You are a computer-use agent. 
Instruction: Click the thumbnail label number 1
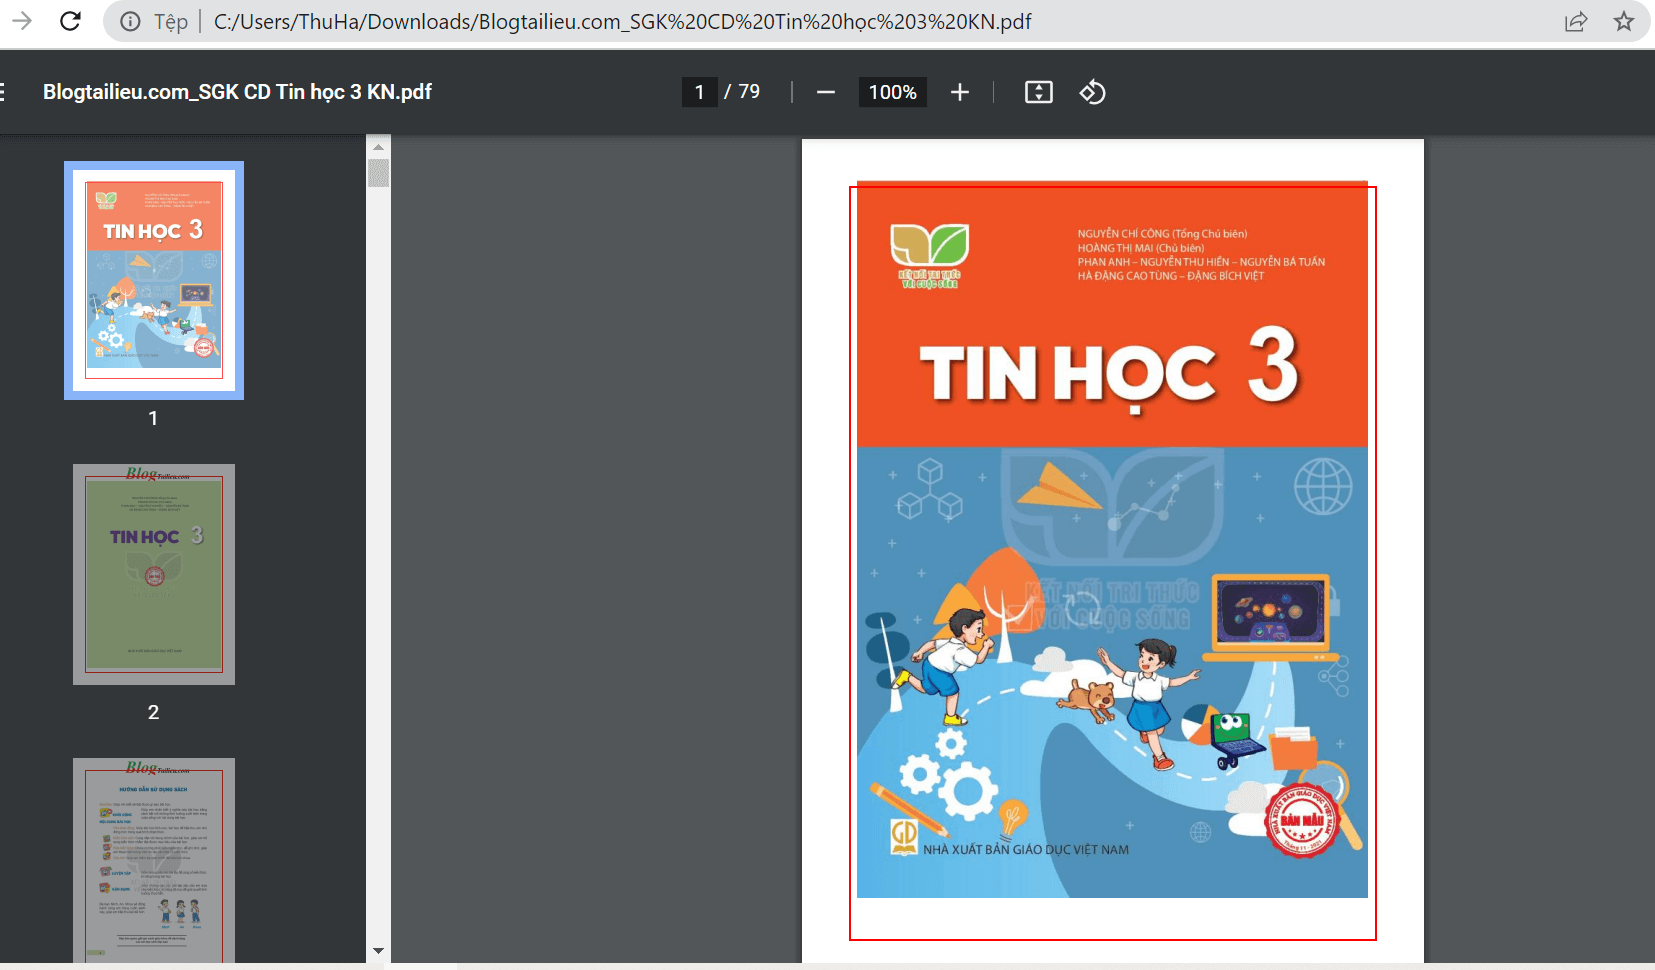pyautogui.click(x=153, y=418)
